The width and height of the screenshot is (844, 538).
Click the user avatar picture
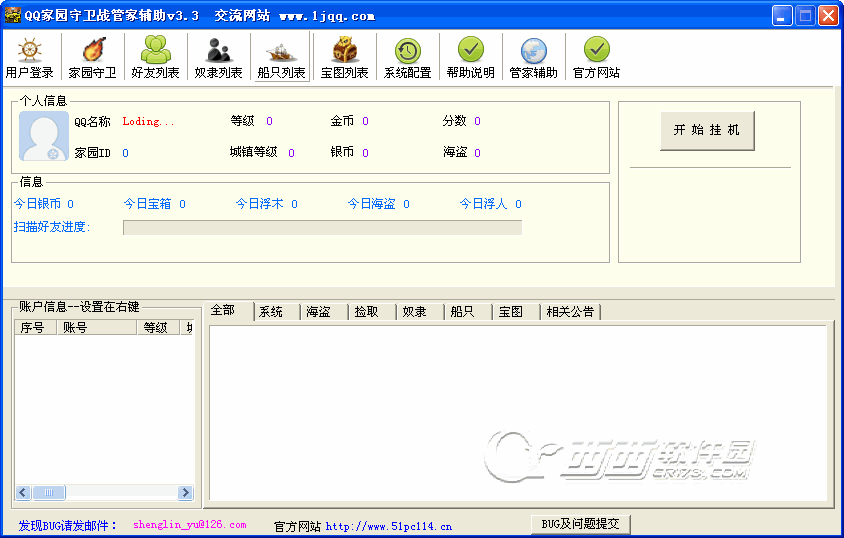pyautogui.click(x=44, y=136)
